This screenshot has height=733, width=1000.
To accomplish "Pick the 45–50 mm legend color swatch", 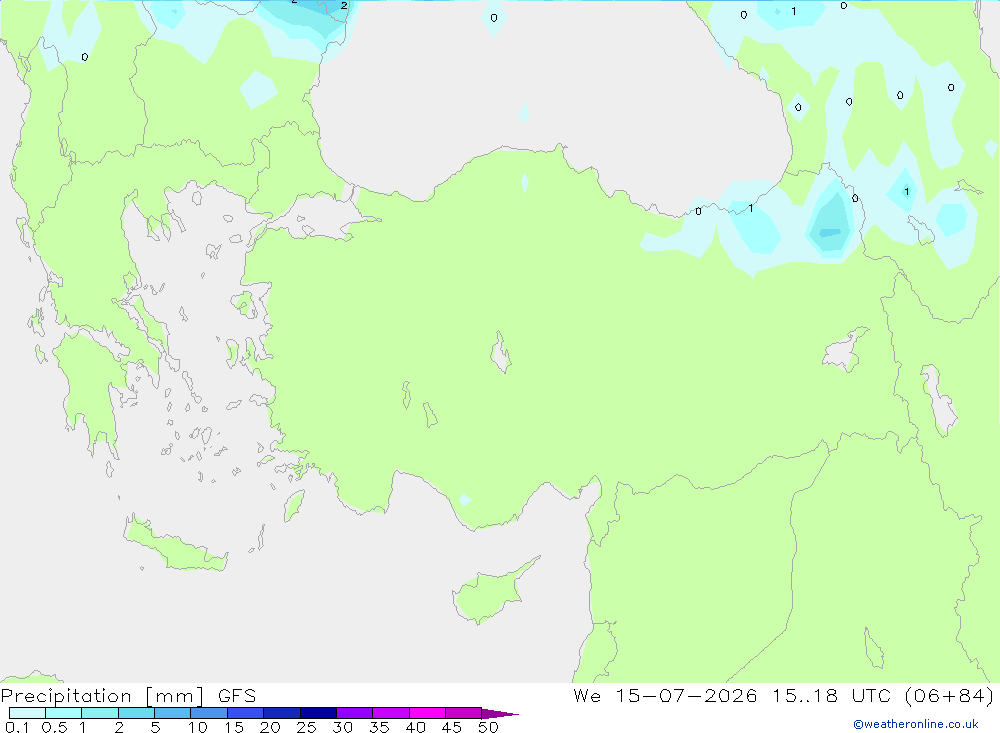I will coord(463,713).
